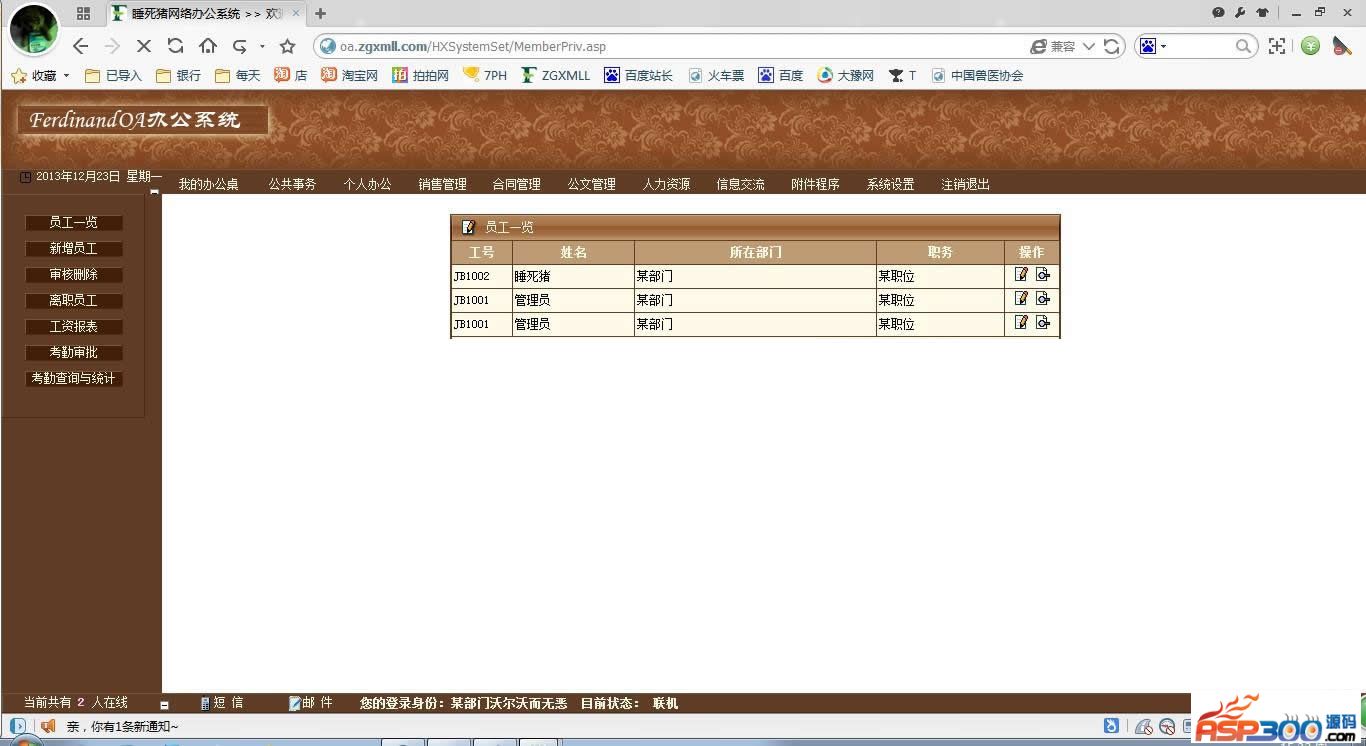The height and width of the screenshot is (746, 1366).
Task: Open the 淘宝网 bookmark
Action: click(x=349, y=75)
